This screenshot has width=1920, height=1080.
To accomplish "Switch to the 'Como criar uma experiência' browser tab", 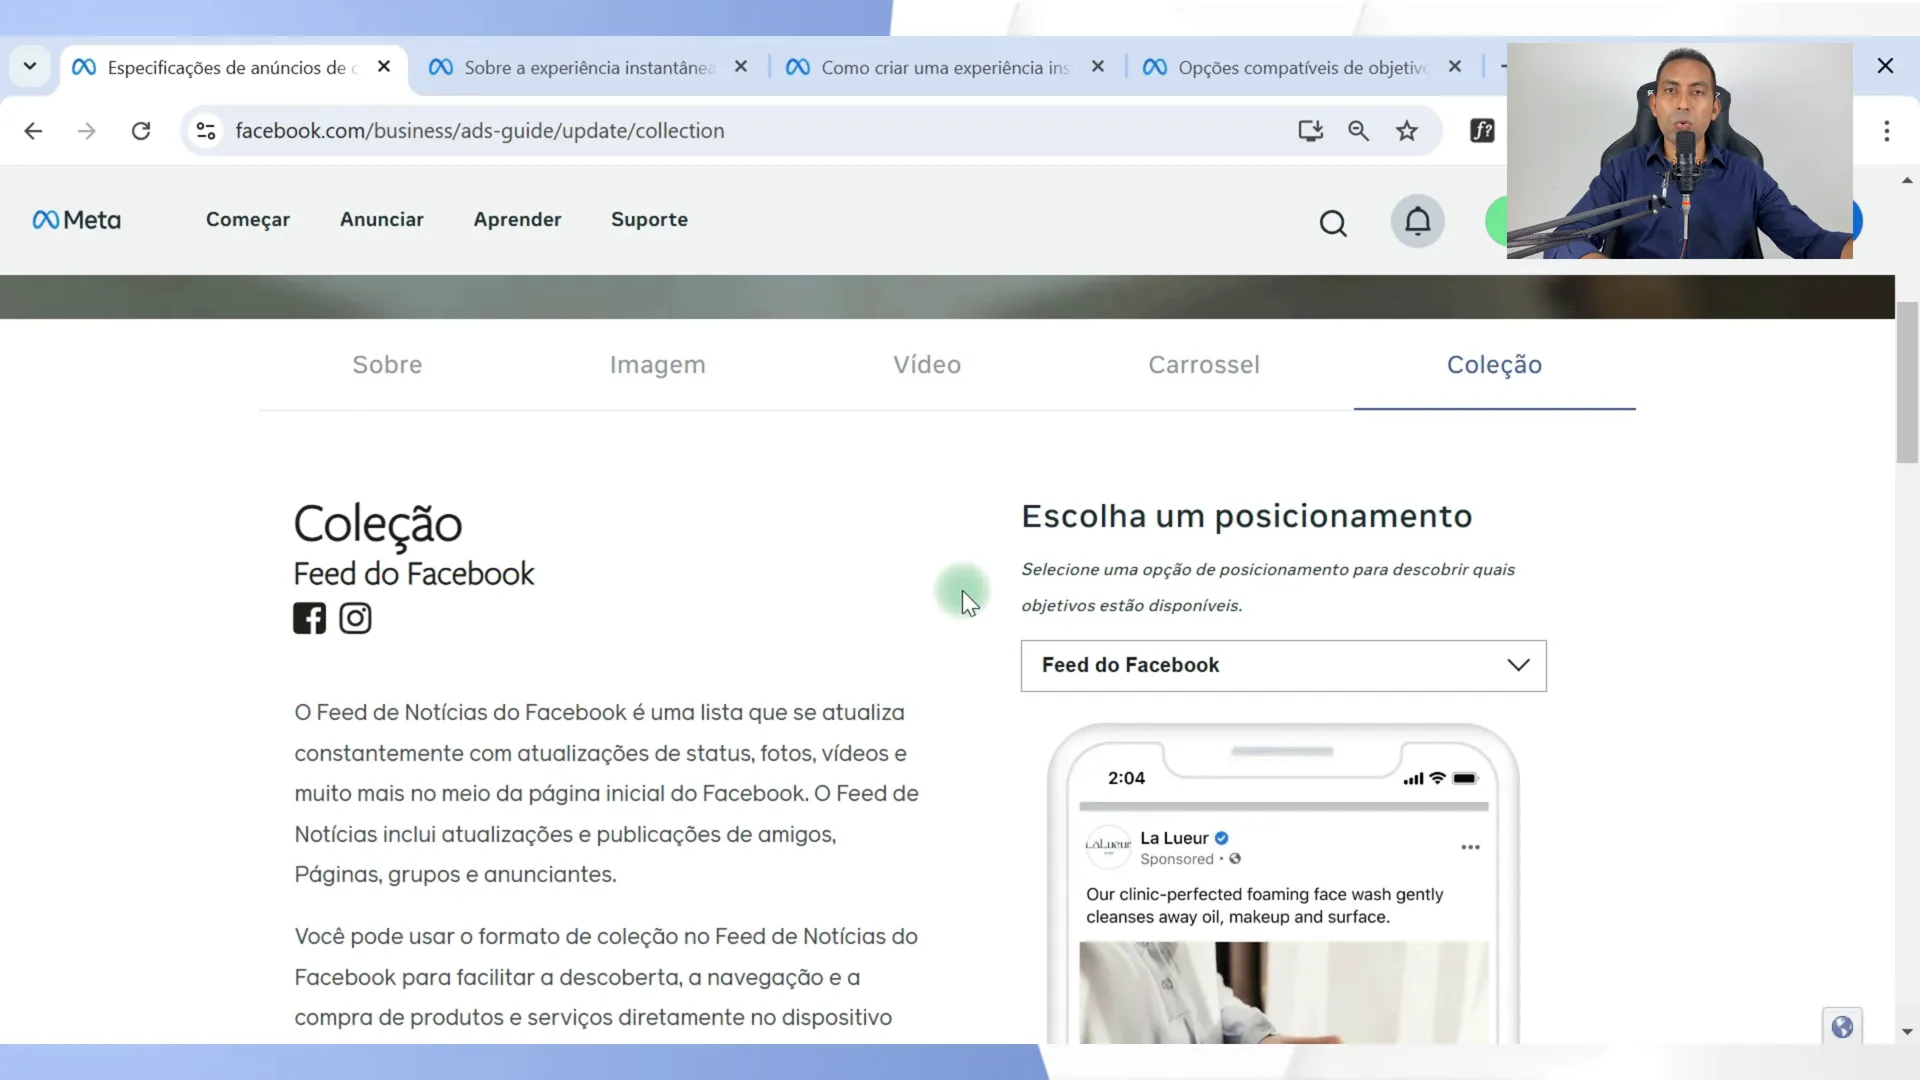I will tap(947, 67).
